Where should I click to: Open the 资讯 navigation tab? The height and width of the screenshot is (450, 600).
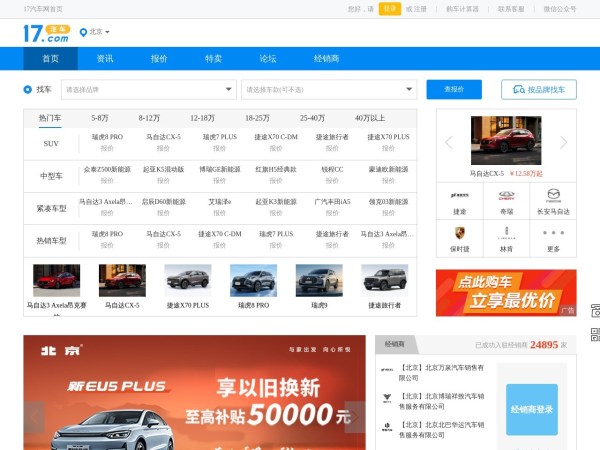[105, 59]
